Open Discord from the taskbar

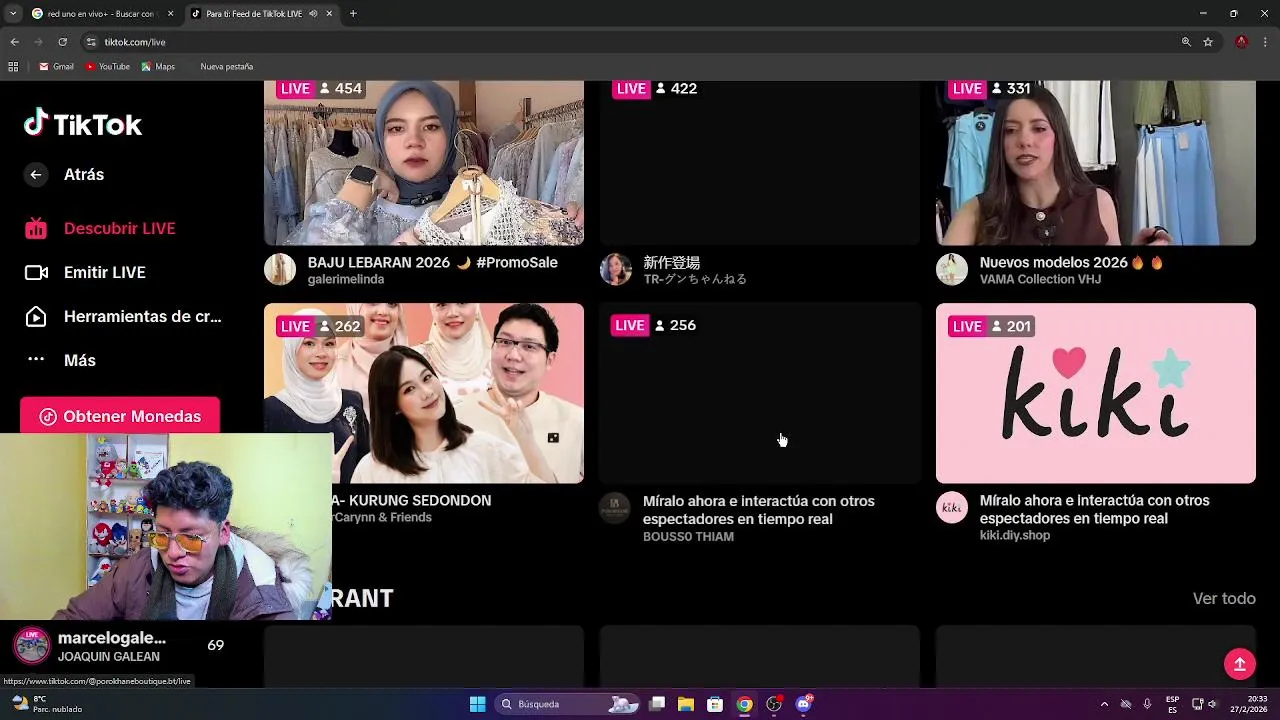[x=803, y=704]
